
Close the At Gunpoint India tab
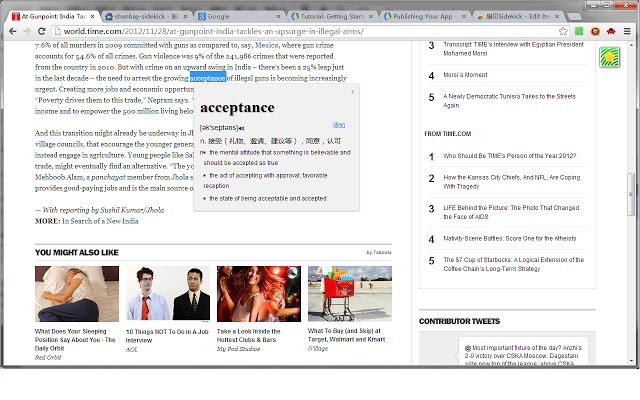(x=93, y=16)
